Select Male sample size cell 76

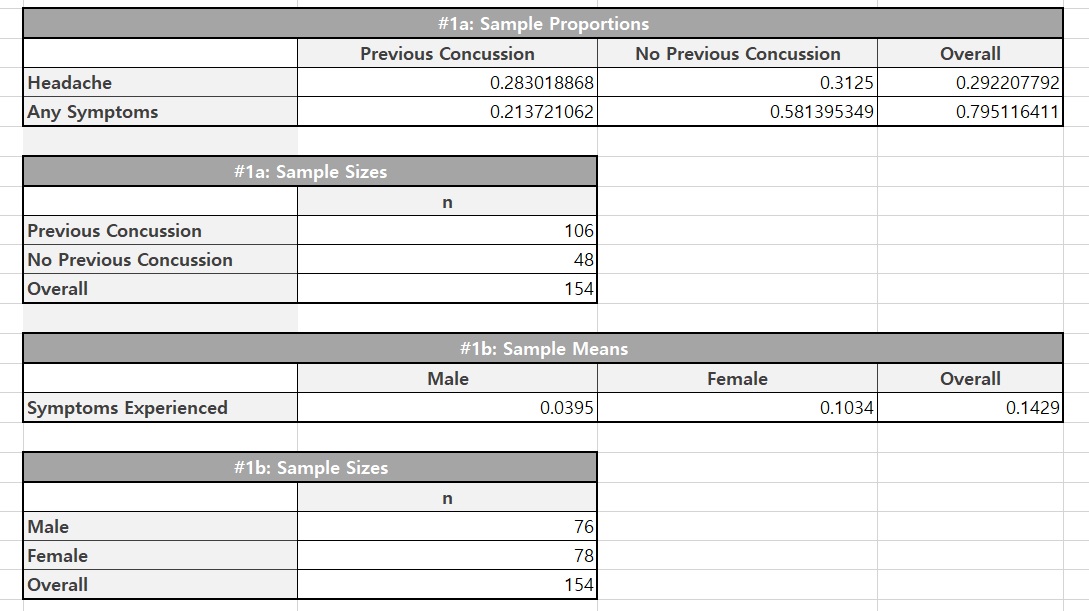point(447,526)
